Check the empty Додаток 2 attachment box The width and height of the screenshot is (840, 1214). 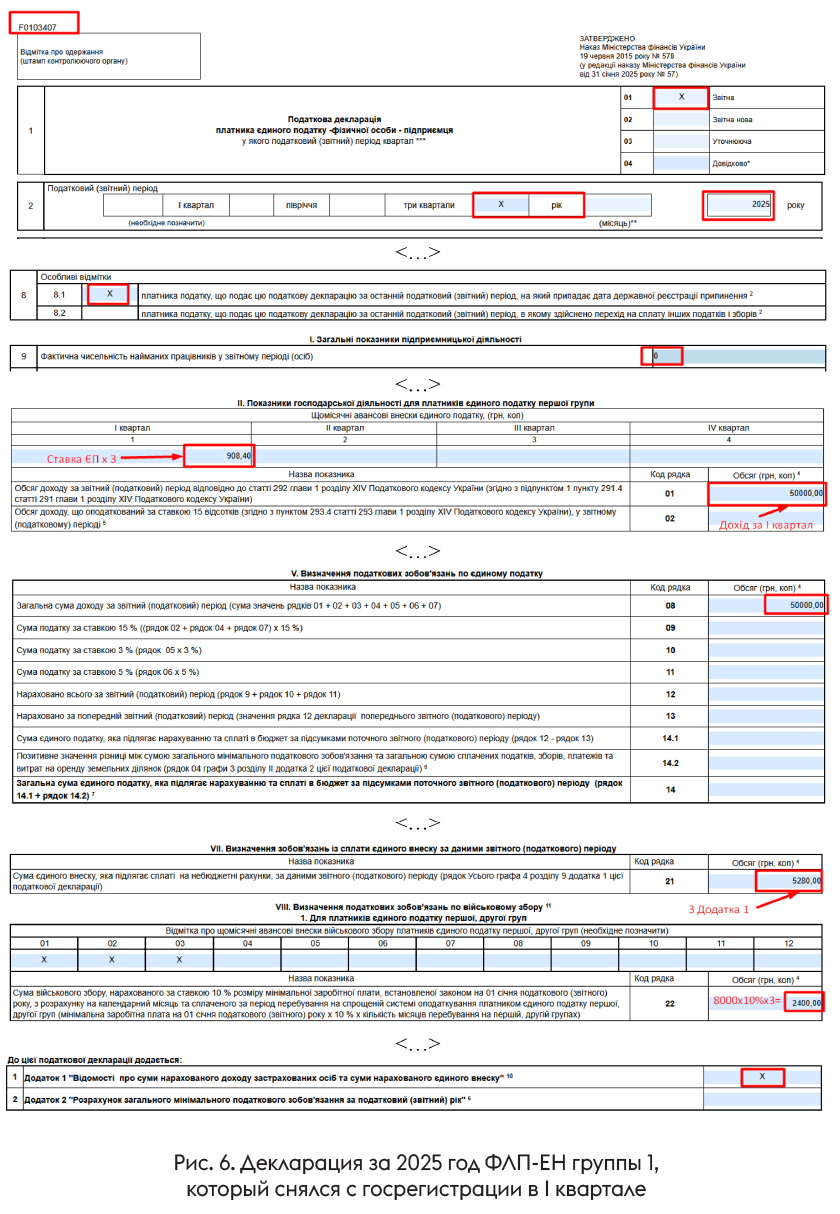[x=763, y=1100]
